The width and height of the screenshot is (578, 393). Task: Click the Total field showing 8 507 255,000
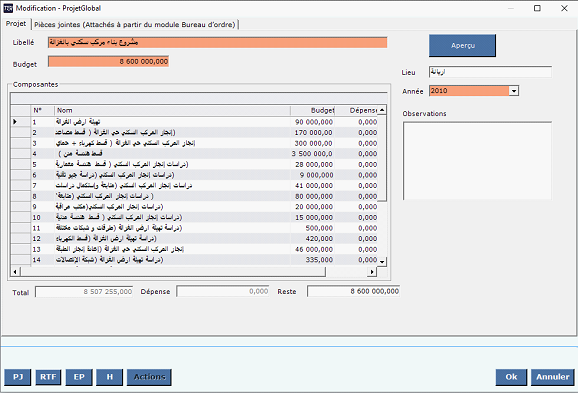point(84,292)
